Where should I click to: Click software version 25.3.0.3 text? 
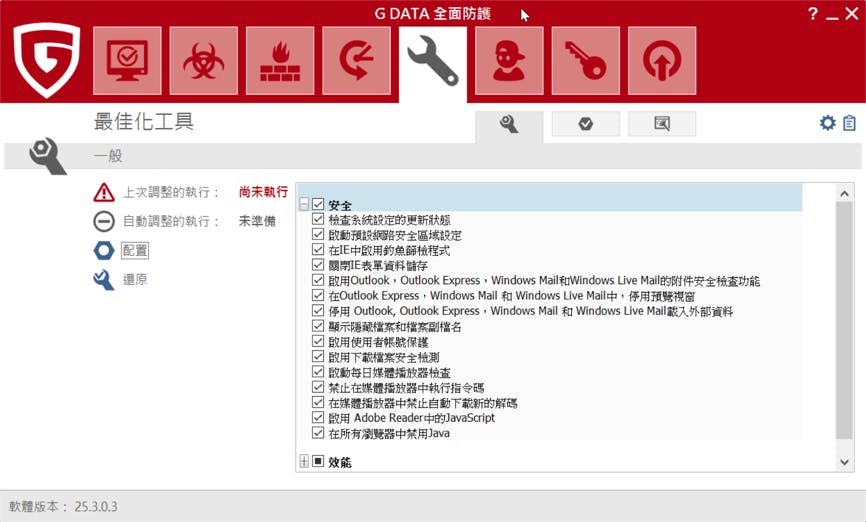96,507
